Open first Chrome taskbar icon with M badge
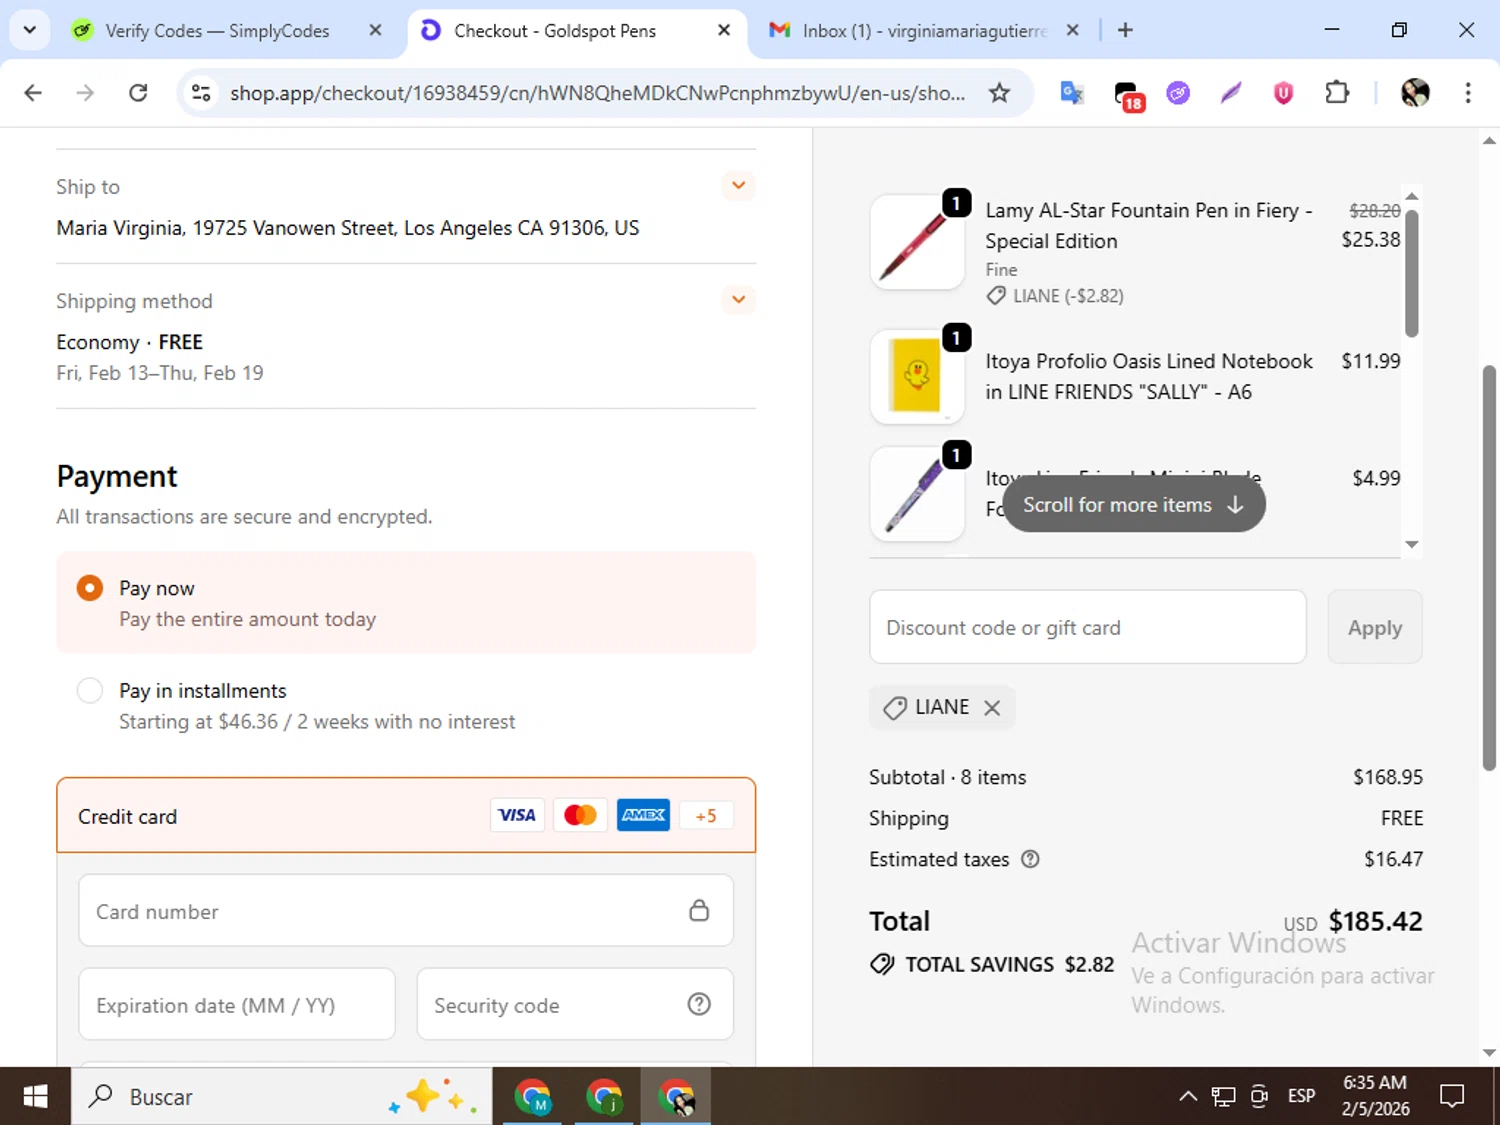The image size is (1500, 1125). 532,1097
